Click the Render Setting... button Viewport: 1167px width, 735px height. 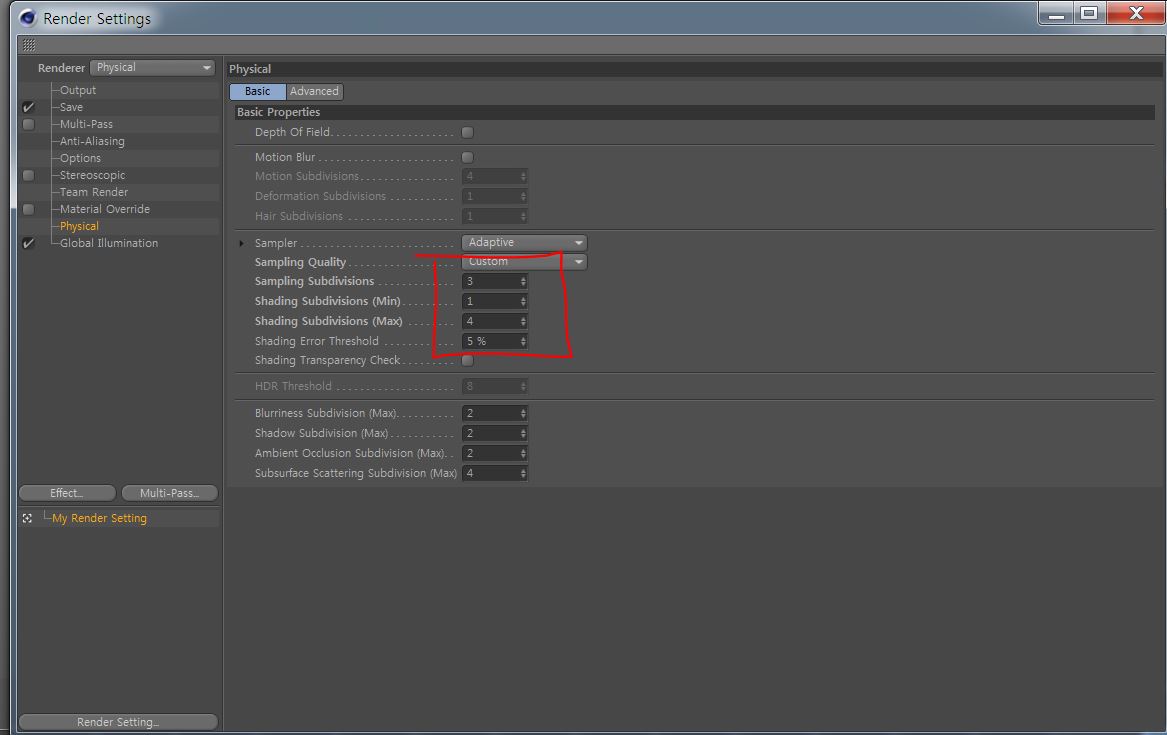tap(118, 722)
